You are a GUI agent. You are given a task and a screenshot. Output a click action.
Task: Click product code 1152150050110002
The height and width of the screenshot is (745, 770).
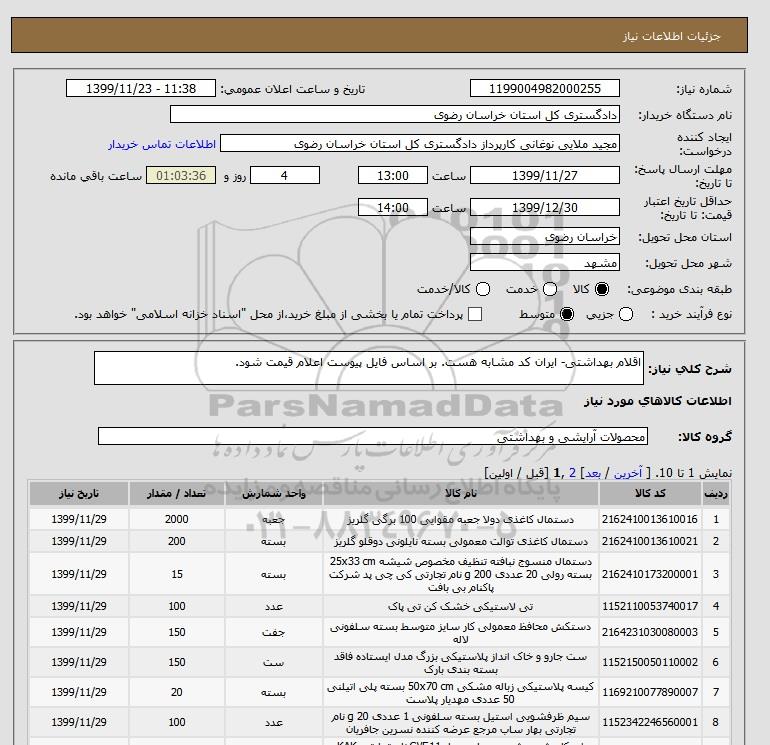pos(650,662)
